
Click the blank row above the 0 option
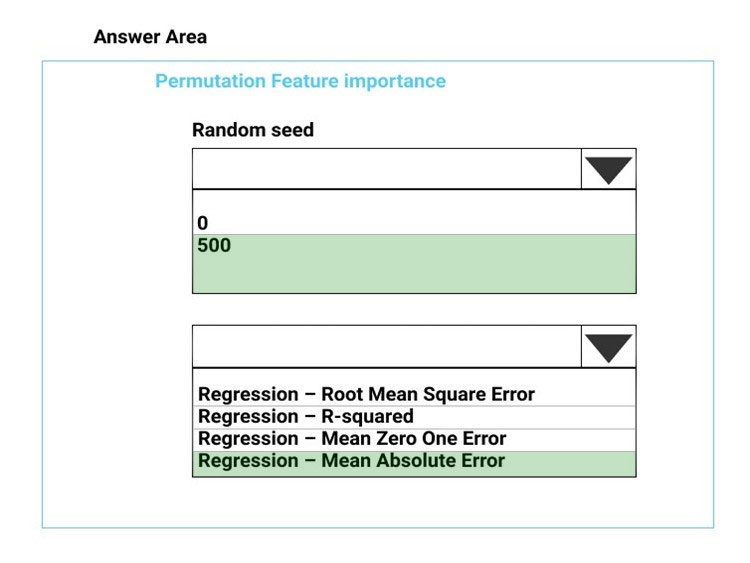tap(414, 201)
